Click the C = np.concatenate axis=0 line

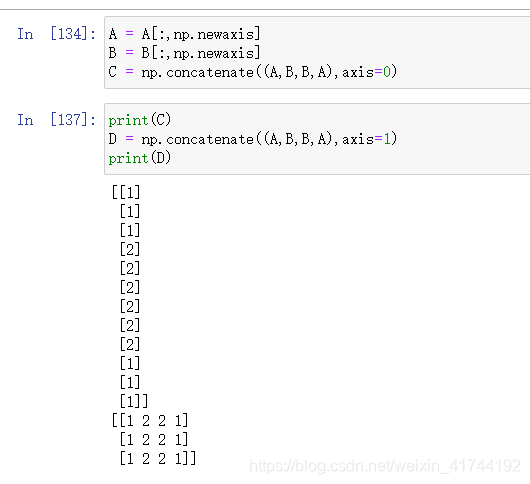[x=252, y=72]
